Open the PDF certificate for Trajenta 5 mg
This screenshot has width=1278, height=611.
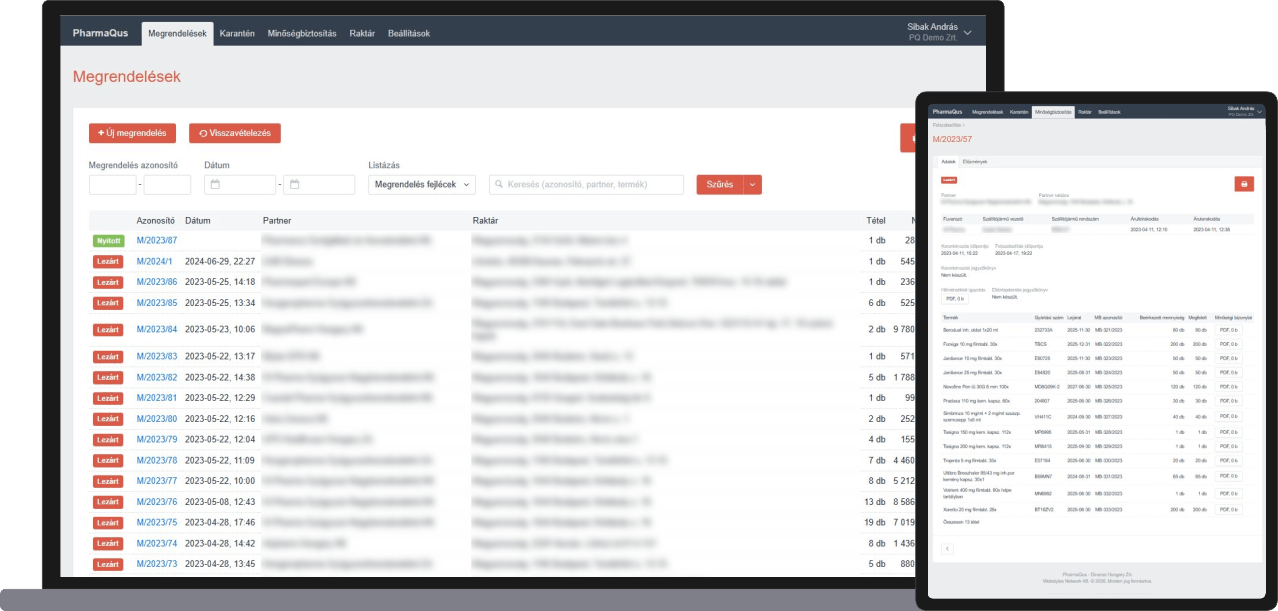coord(1229,461)
